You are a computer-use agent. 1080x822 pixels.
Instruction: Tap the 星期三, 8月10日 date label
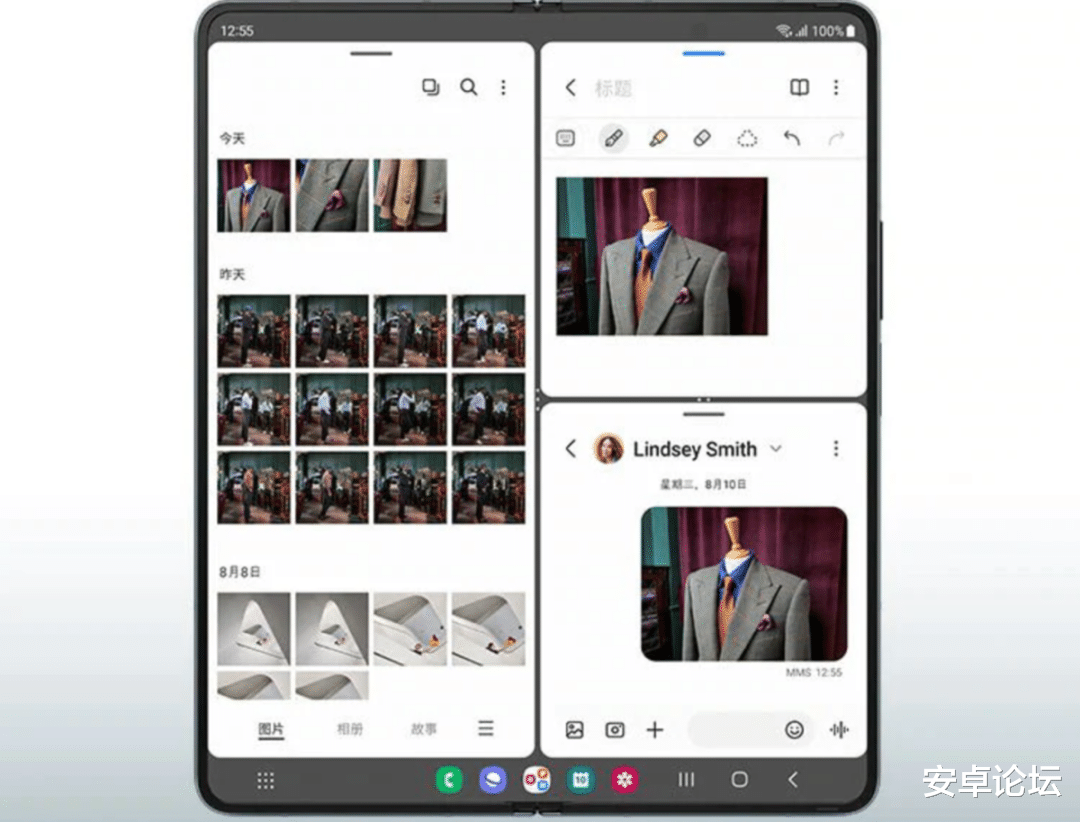click(x=703, y=484)
